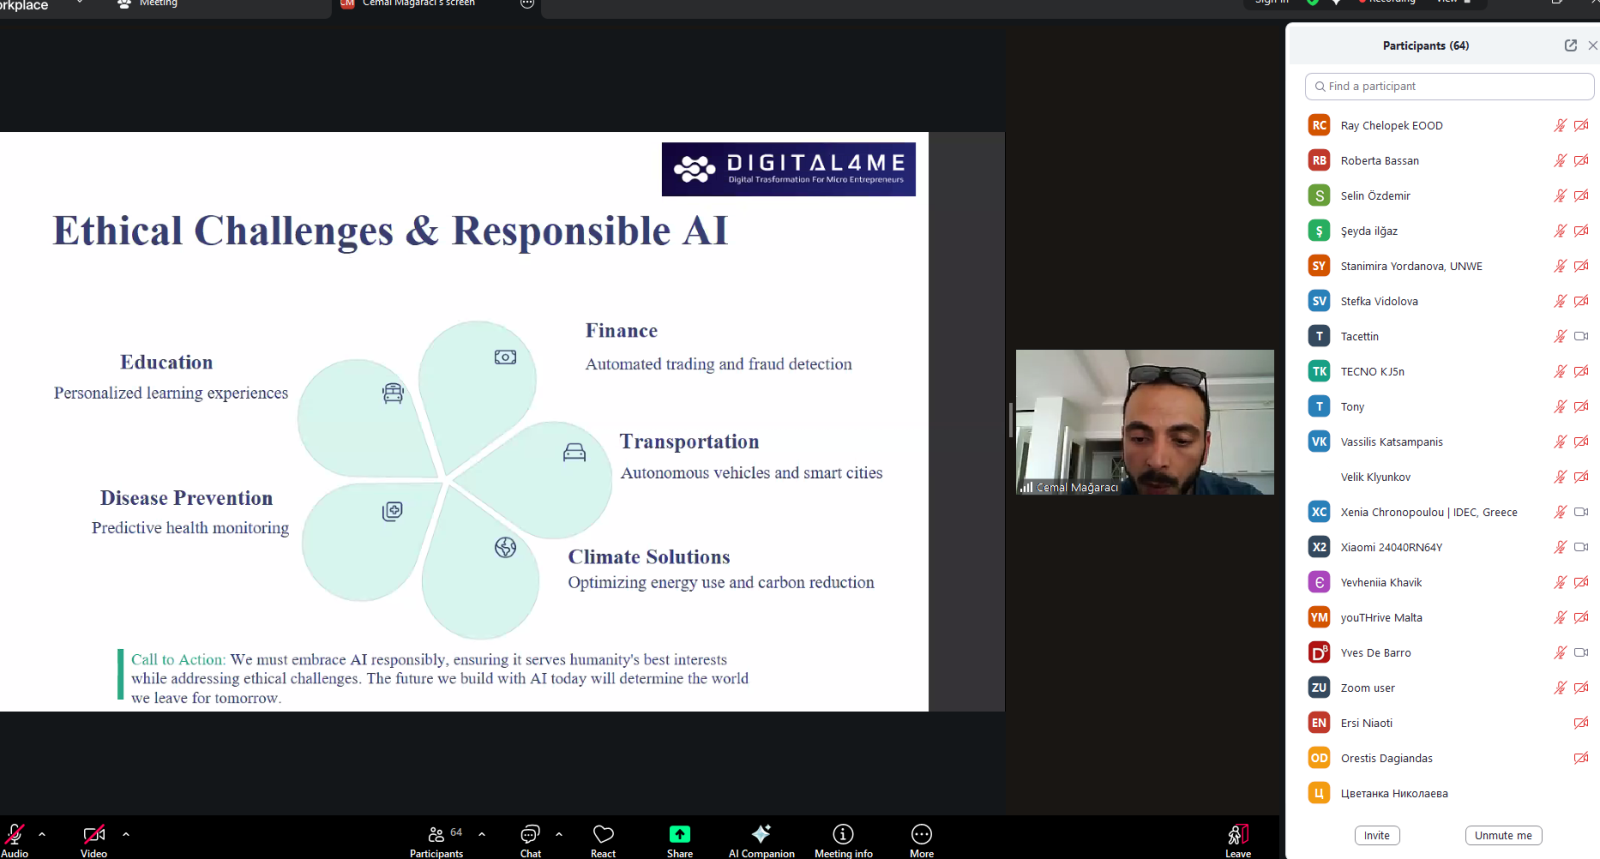Toggle the Participants panel in toolbar

point(437,838)
